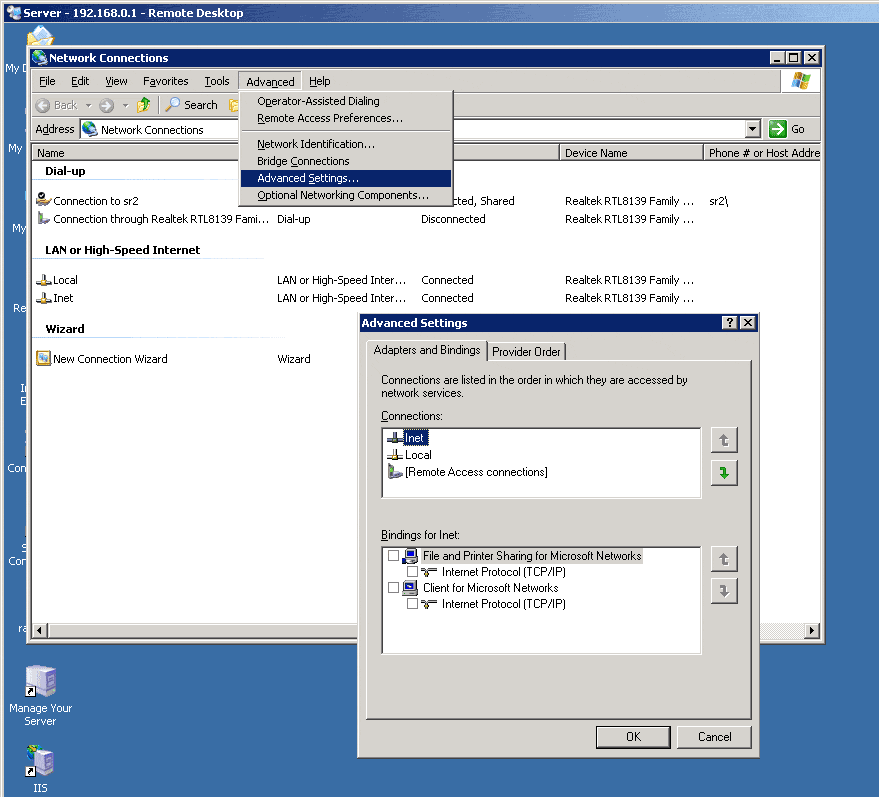Move the connection up with the up-arrow button
Viewport: 879px width, 797px height.
point(724,441)
